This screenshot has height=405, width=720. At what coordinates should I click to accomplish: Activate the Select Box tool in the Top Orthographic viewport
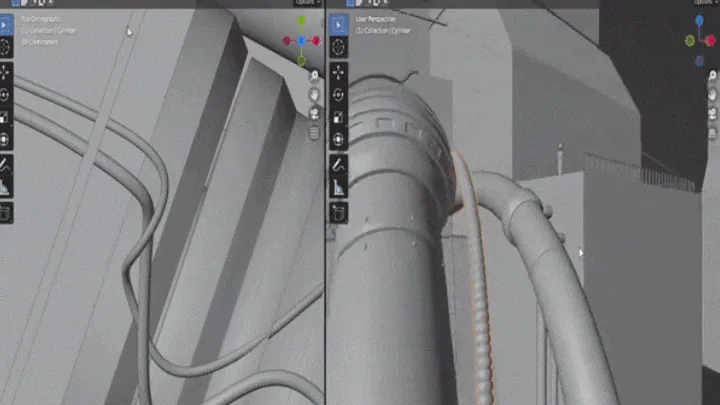[5, 25]
